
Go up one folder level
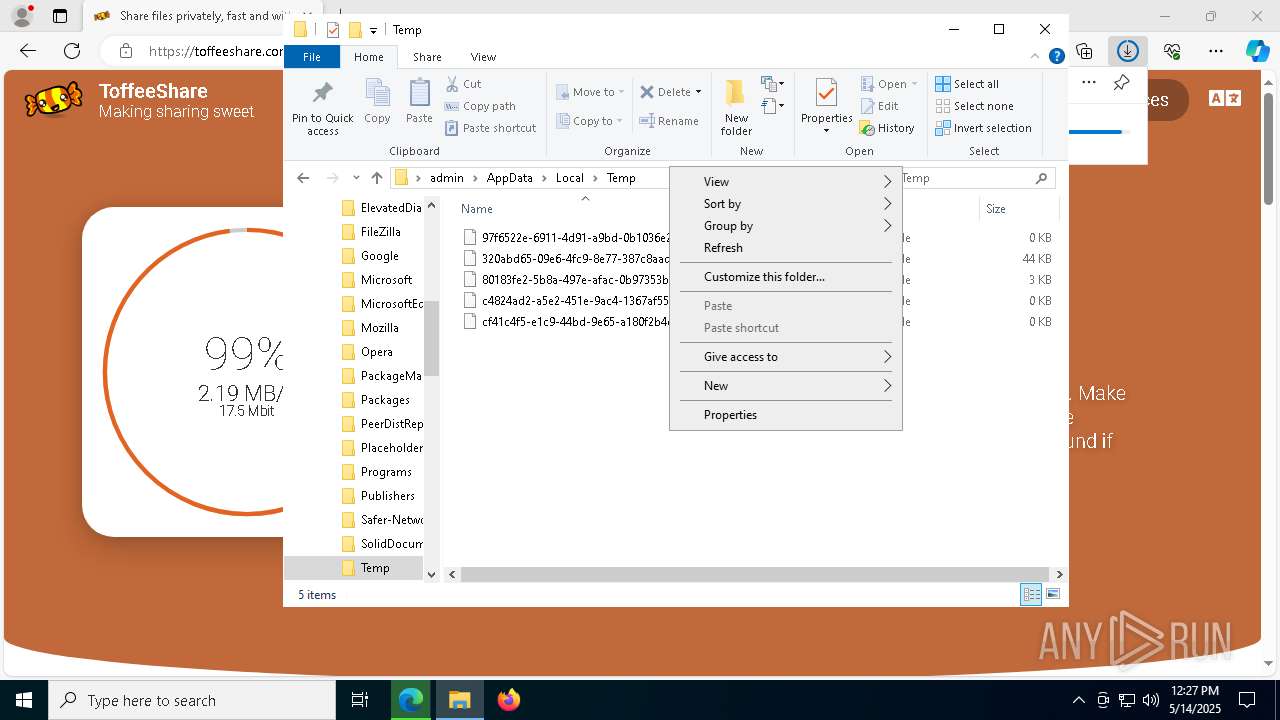[376, 178]
